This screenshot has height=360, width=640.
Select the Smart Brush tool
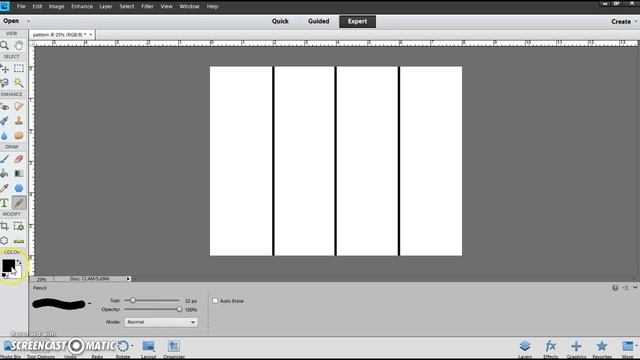click(4, 121)
